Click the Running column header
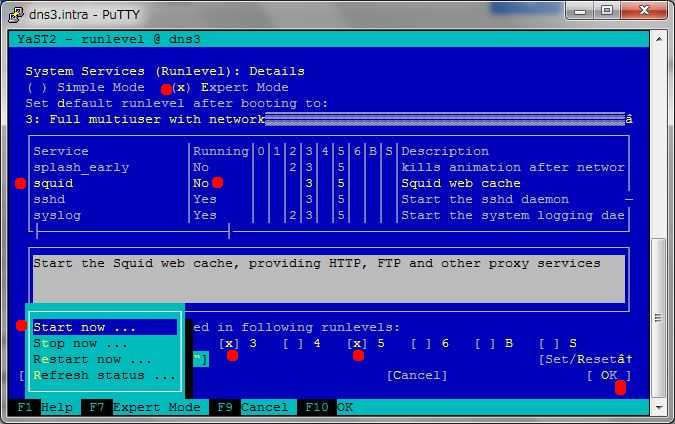This screenshot has height=424, width=675. pos(220,152)
